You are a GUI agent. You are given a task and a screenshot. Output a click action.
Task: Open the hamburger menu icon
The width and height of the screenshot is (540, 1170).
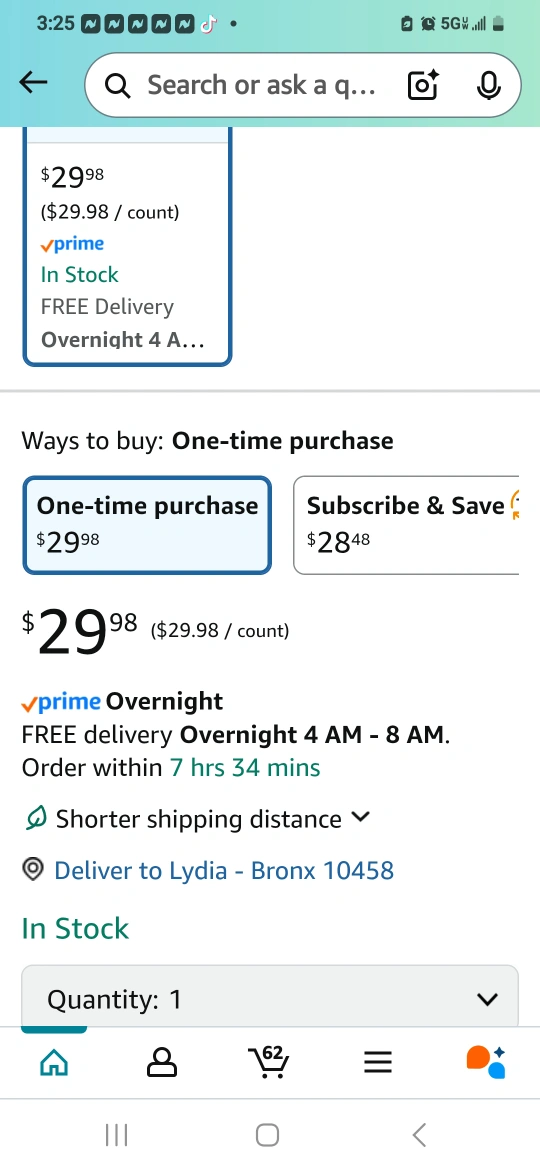point(378,1062)
